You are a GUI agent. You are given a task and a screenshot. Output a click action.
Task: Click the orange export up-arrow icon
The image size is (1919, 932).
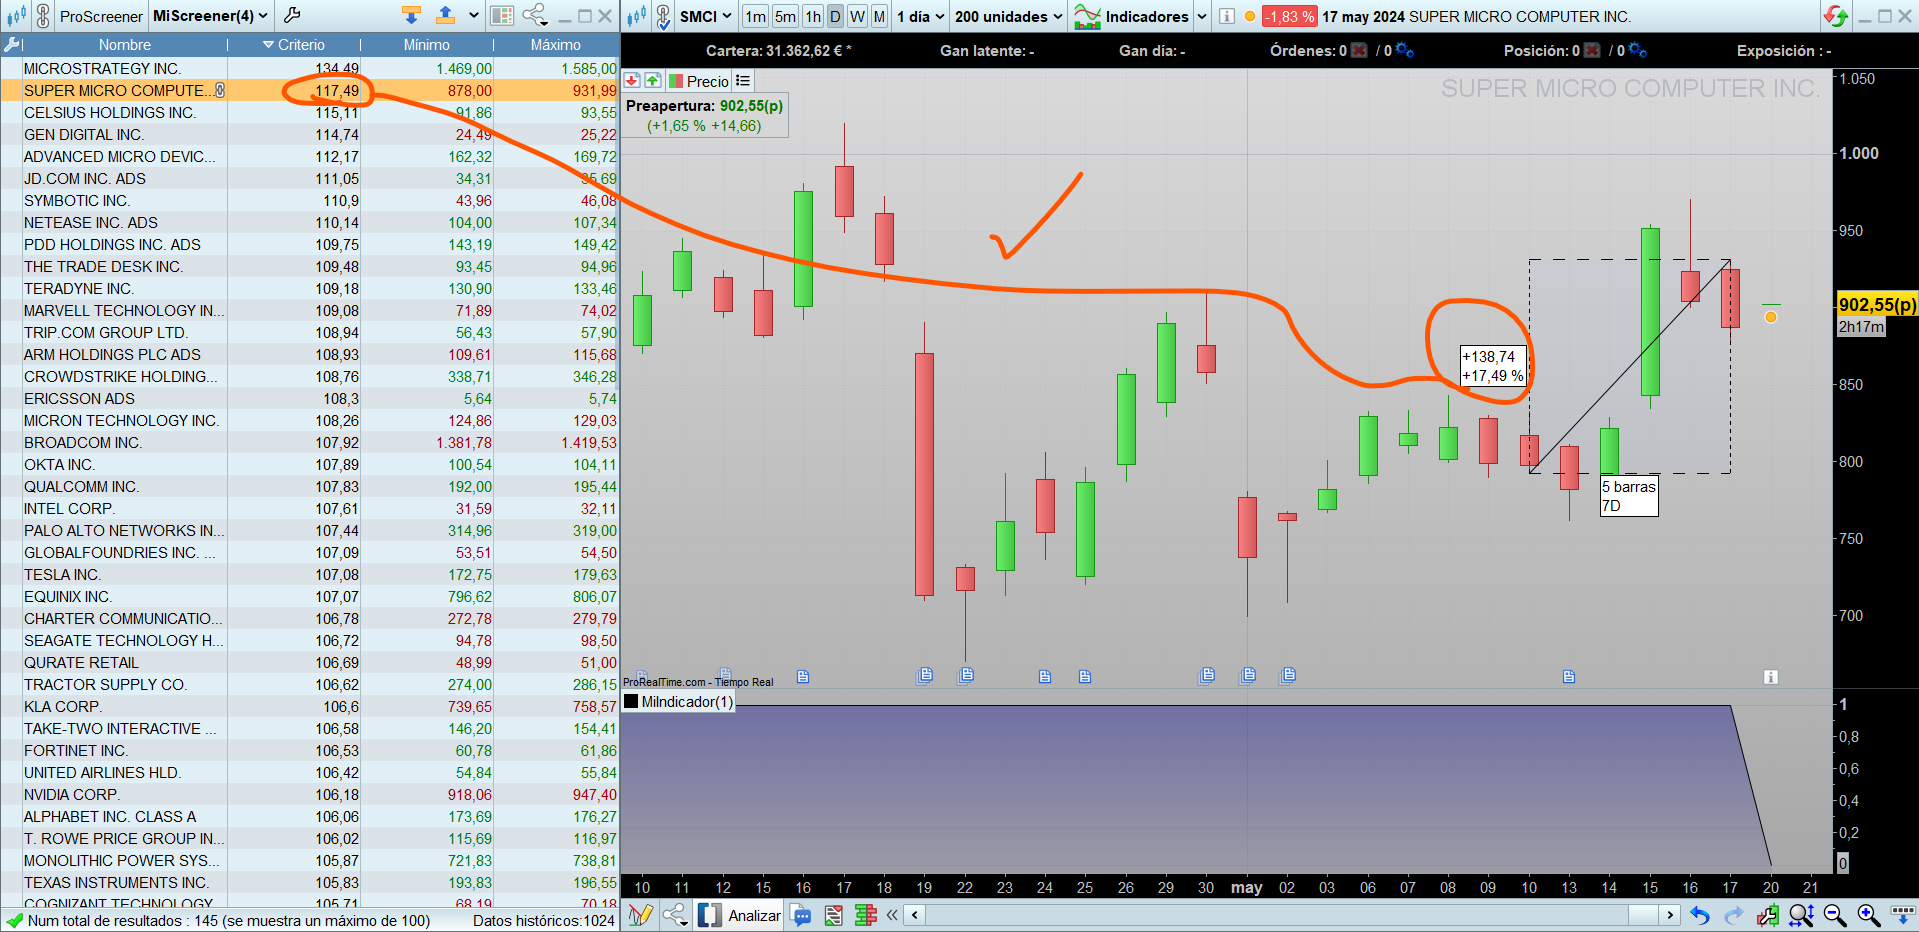pyautogui.click(x=446, y=16)
